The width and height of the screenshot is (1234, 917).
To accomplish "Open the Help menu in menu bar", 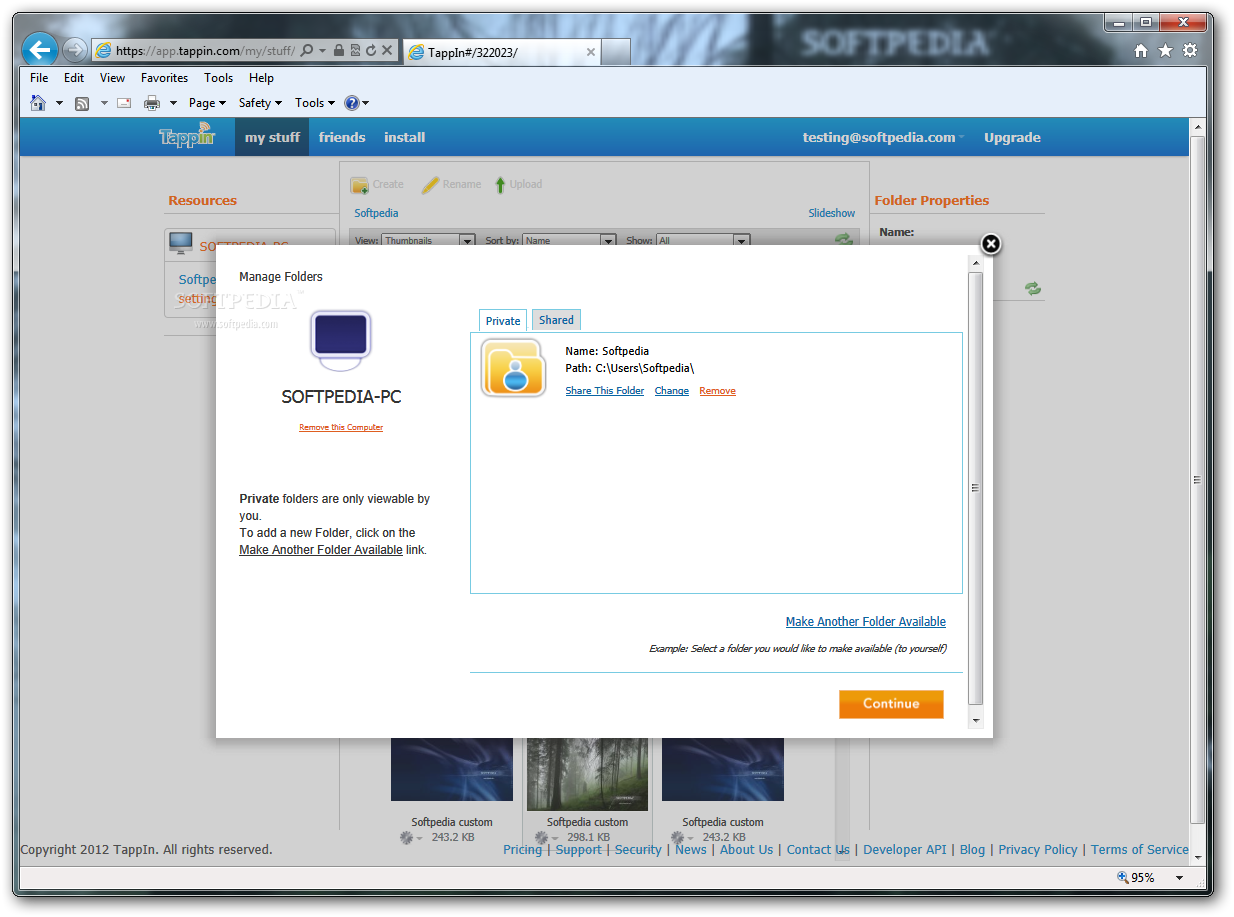I will pos(261,78).
